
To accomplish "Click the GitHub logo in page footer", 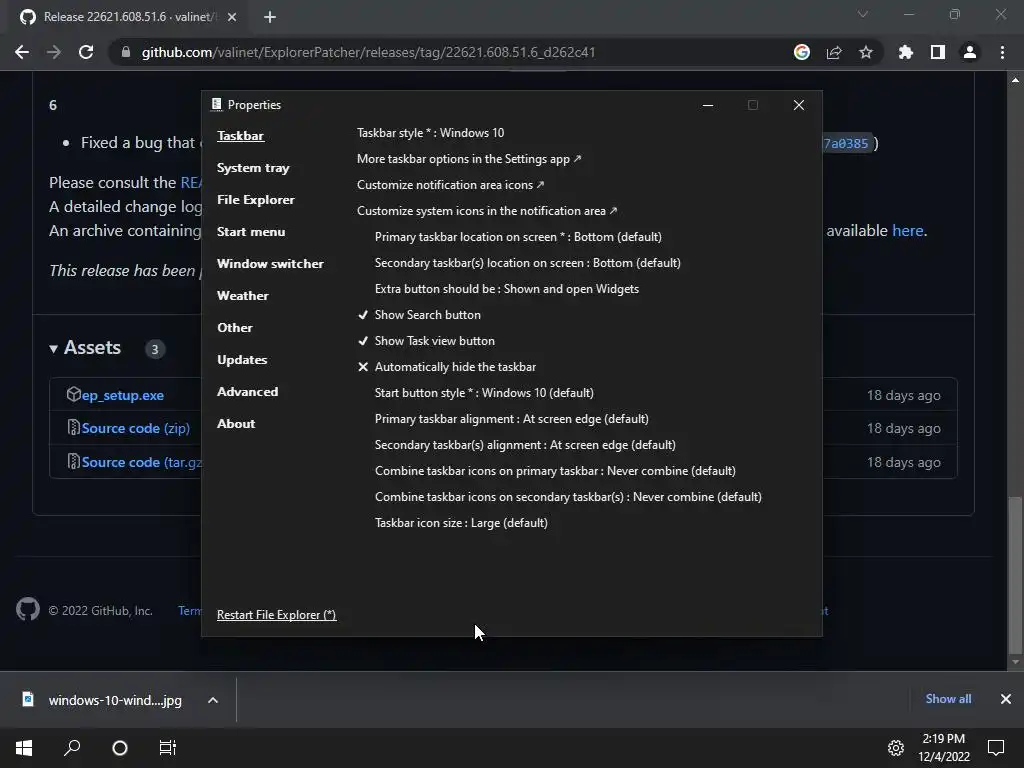I will tap(28, 609).
